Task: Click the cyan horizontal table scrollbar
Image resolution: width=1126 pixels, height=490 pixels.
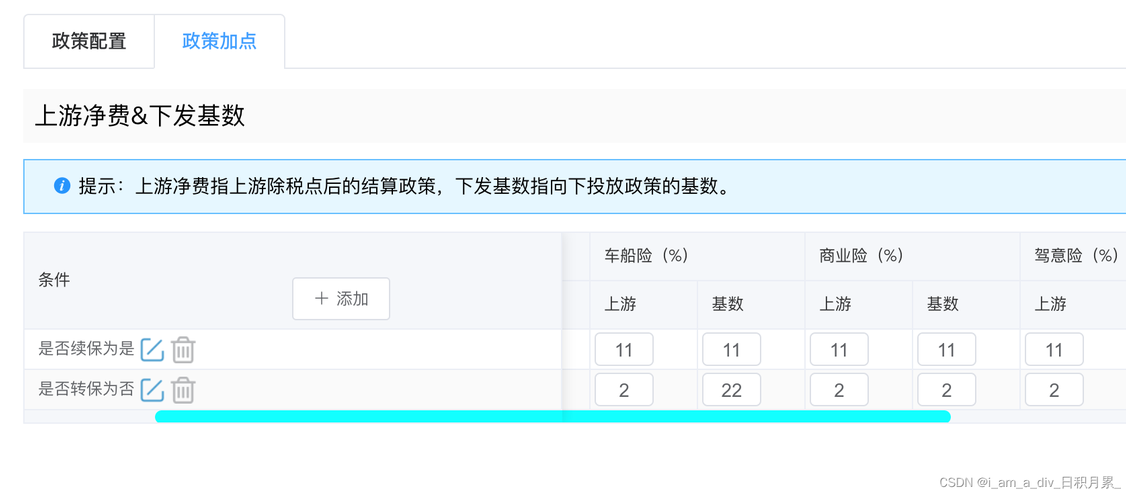Action: 553,417
